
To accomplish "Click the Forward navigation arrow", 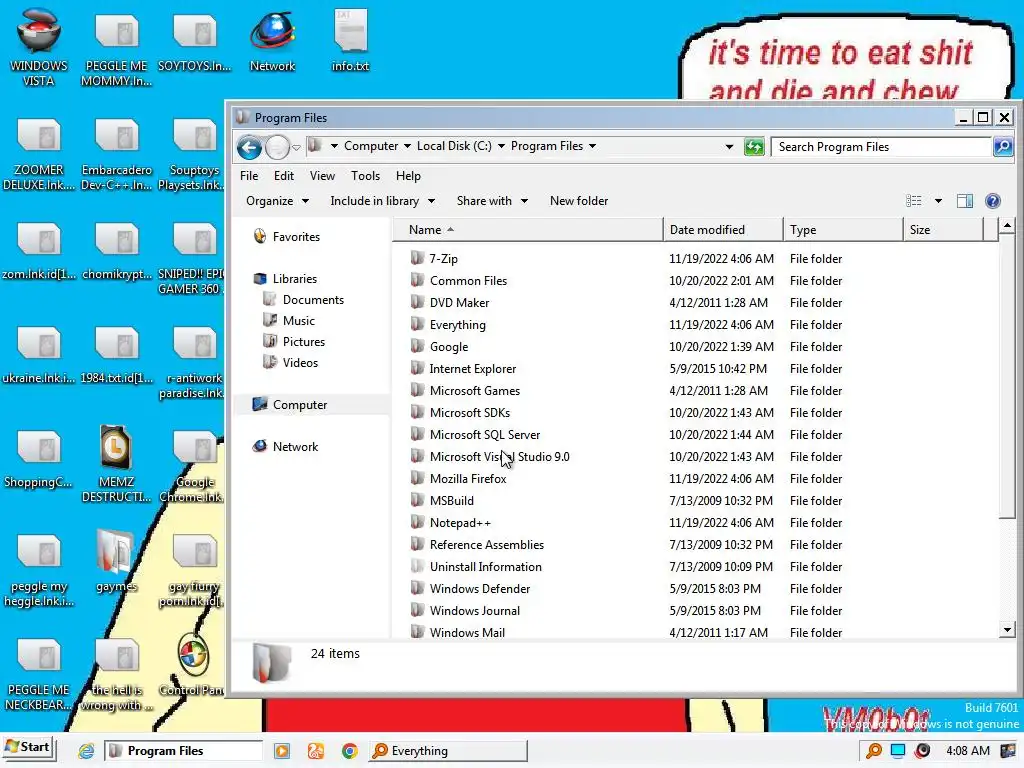I will click(x=278, y=148).
